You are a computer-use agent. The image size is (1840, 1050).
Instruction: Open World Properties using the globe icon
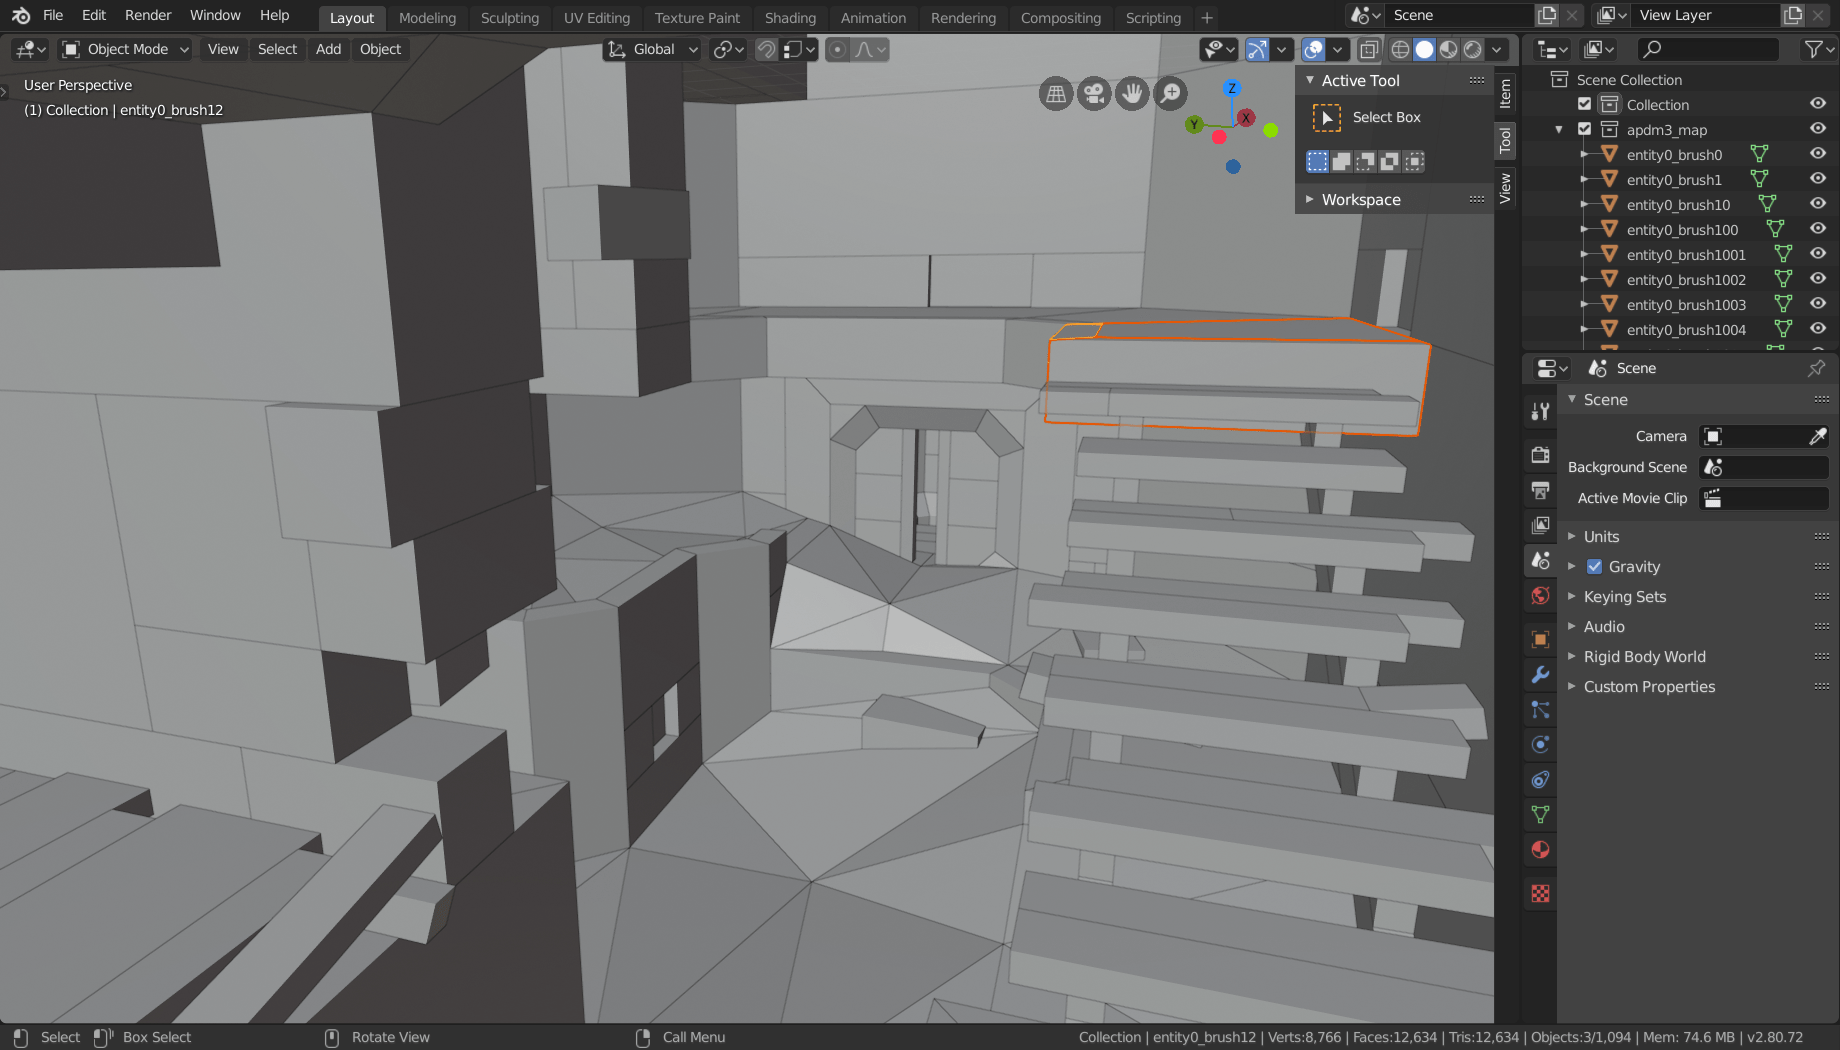tap(1539, 595)
